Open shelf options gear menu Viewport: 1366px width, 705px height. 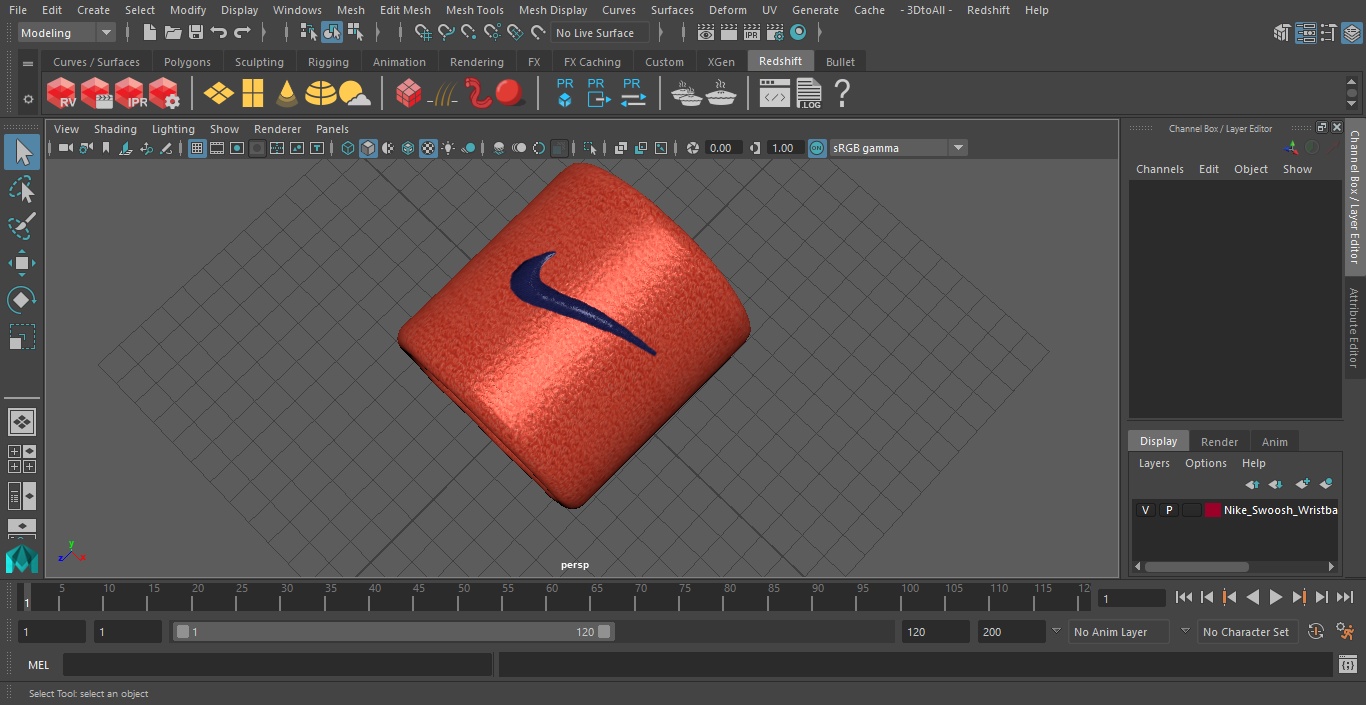coord(28,99)
